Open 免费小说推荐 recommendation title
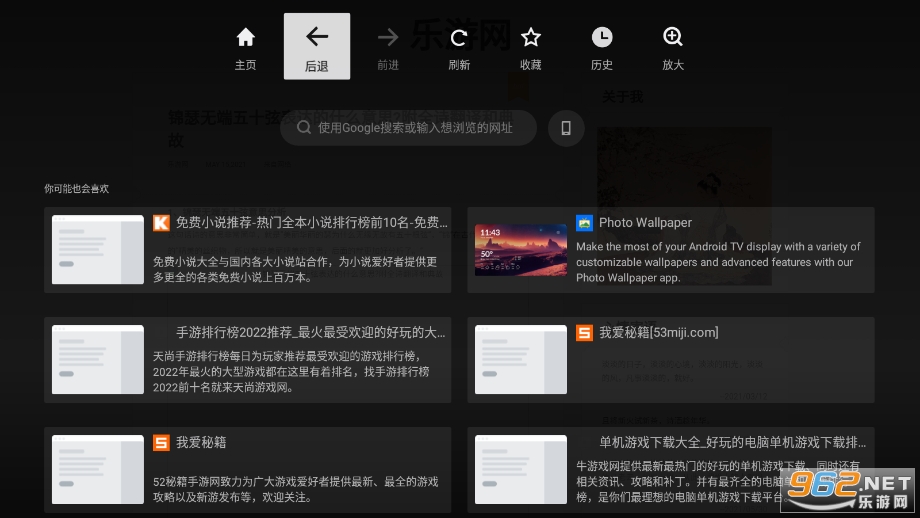Viewport: 920px width, 518px height. click(x=312, y=222)
